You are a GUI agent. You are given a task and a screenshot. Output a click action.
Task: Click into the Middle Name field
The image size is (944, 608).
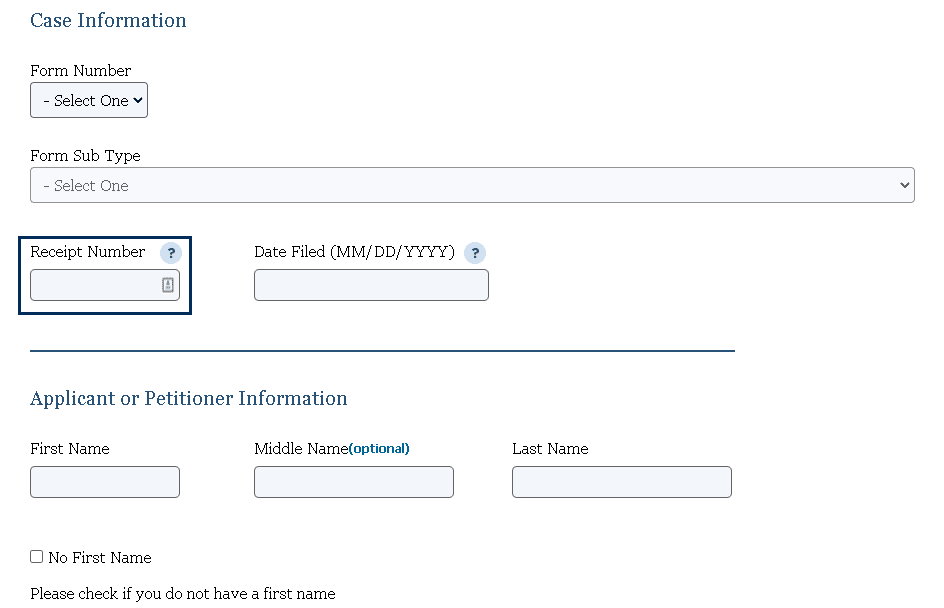[x=354, y=482]
